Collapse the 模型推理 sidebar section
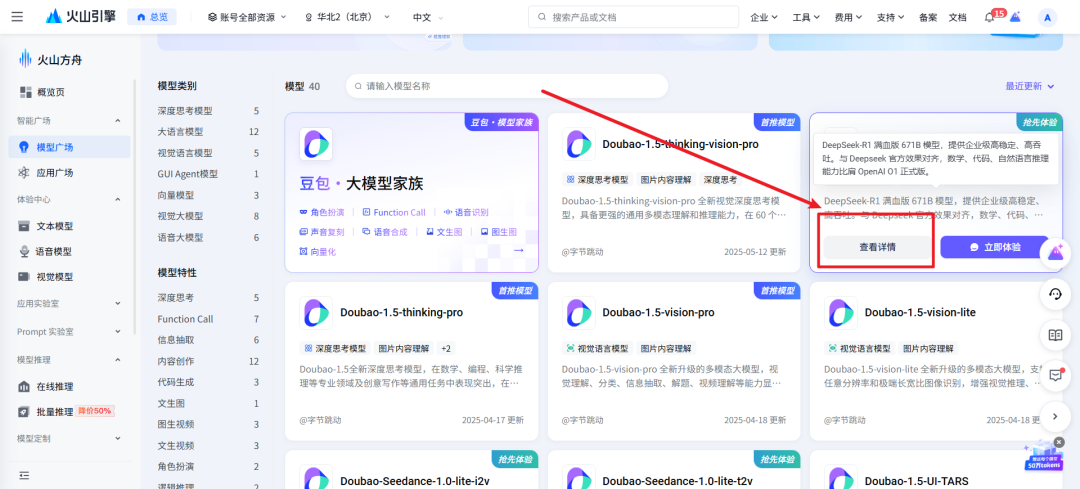The height and width of the screenshot is (489, 1080). (x=118, y=360)
